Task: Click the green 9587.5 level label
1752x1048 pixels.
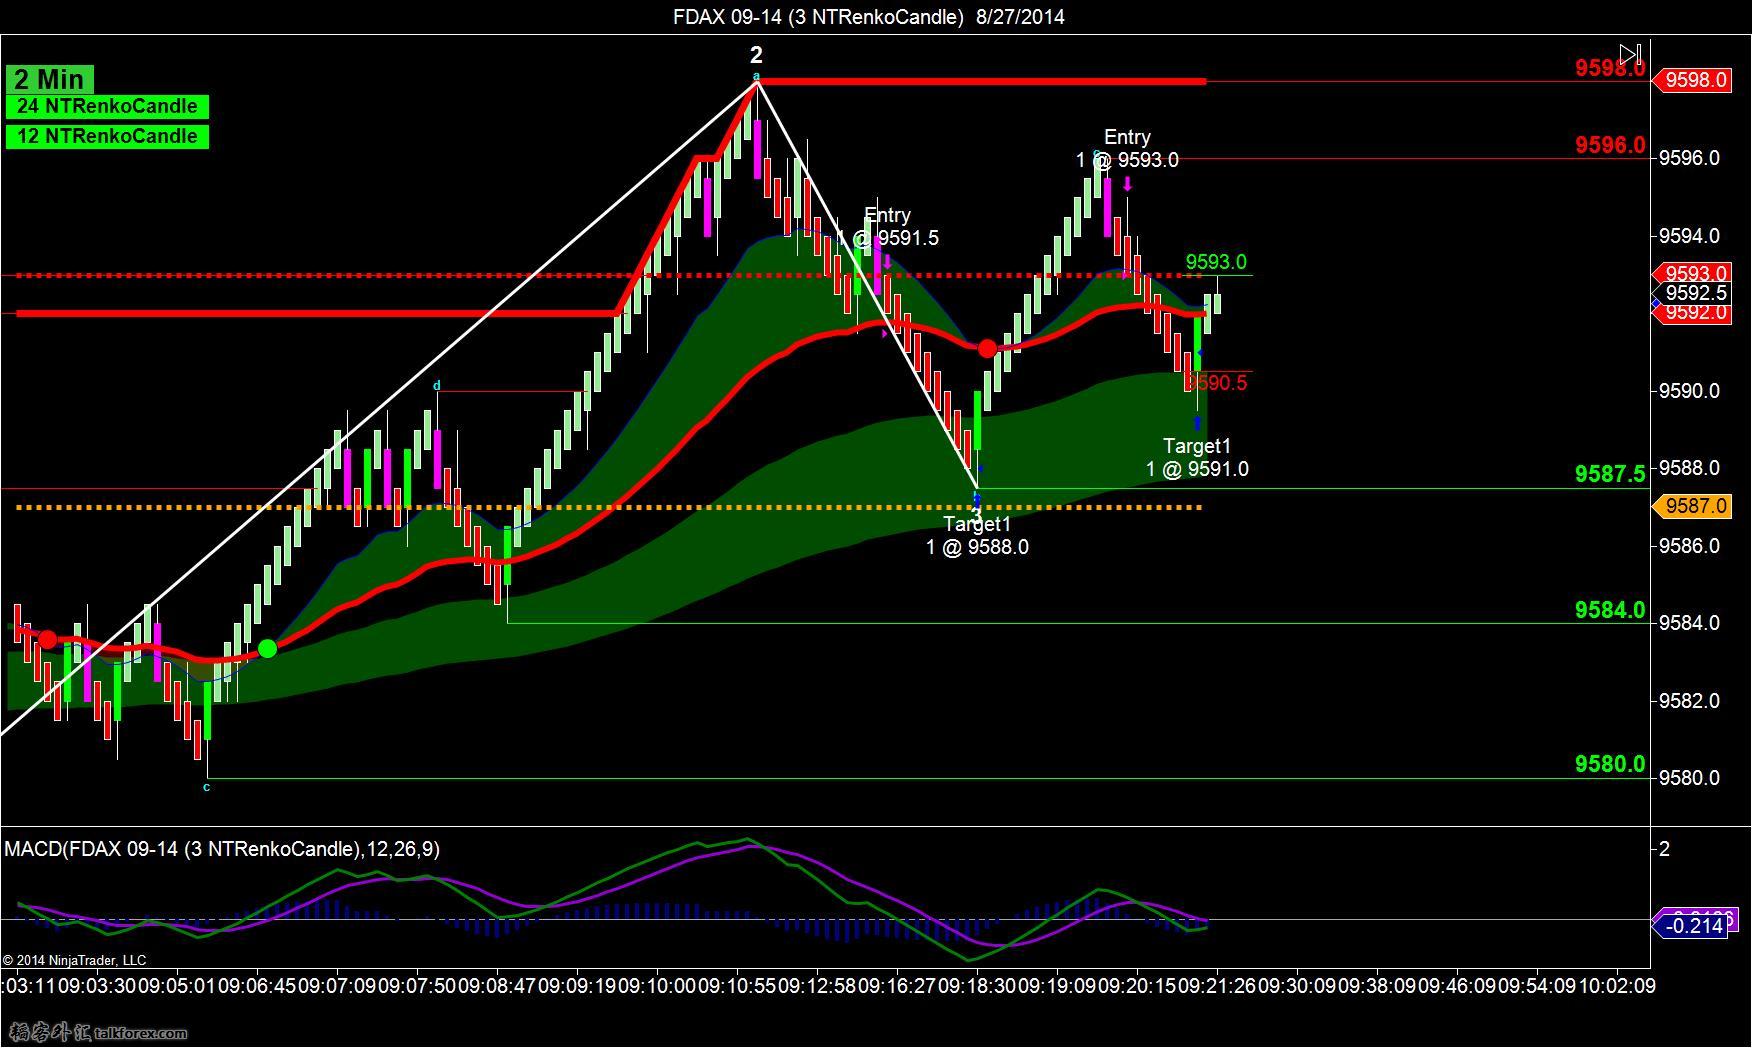Action: click(1610, 474)
